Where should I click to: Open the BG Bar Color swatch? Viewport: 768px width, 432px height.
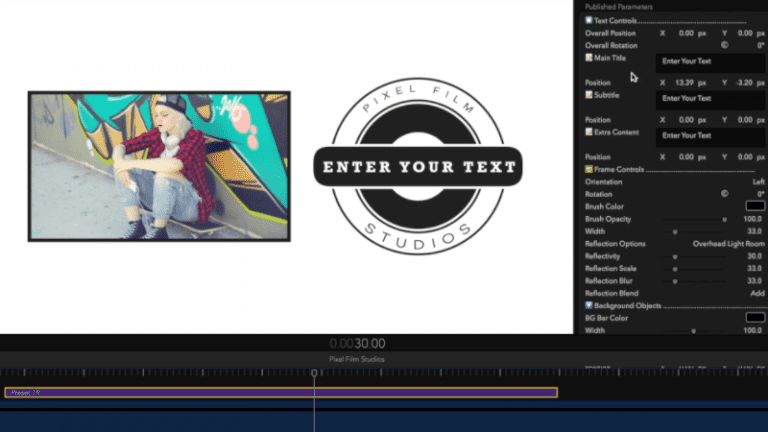[755, 317]
